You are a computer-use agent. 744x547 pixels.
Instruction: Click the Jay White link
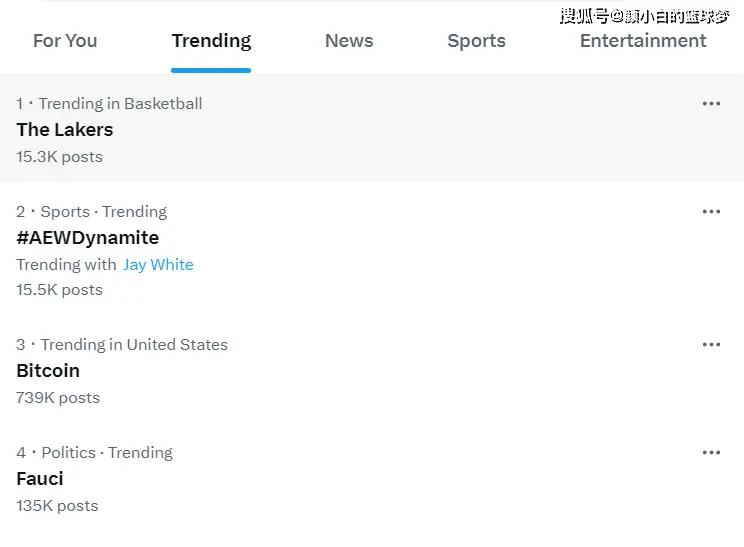(x=158, y=265)
